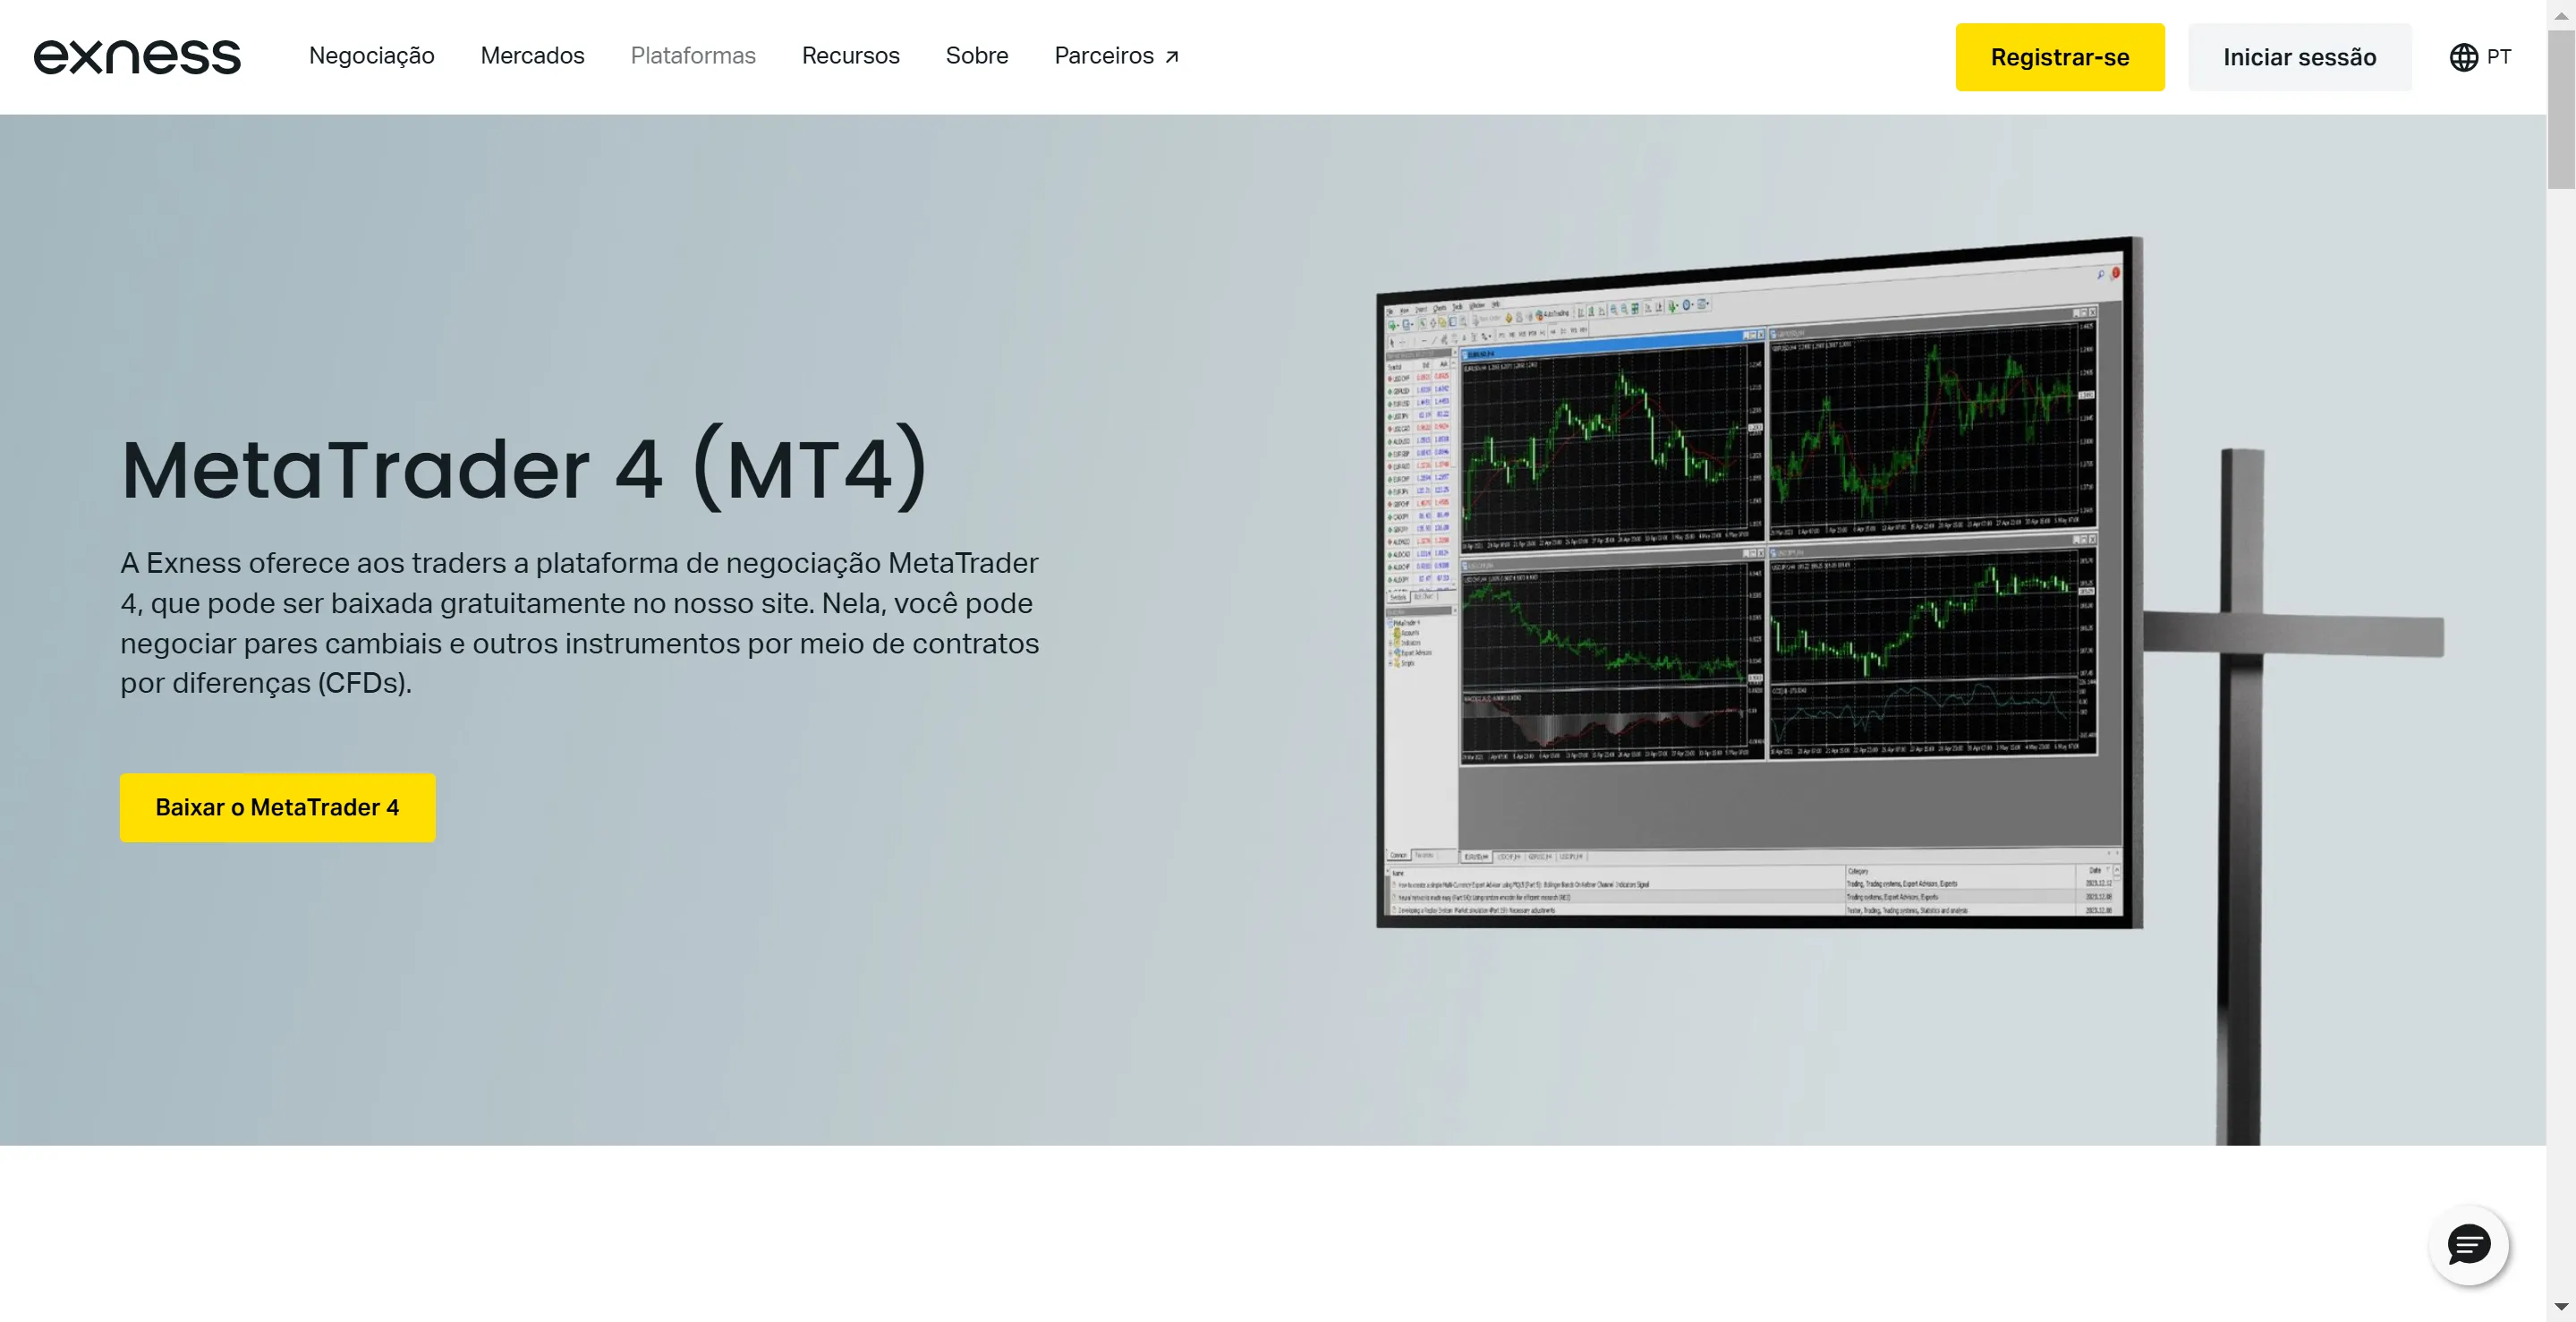Open the Plataformas menu
The width and height of the screenshot is (2576, 1322).
pyautogui.click(x=693, y=56)
